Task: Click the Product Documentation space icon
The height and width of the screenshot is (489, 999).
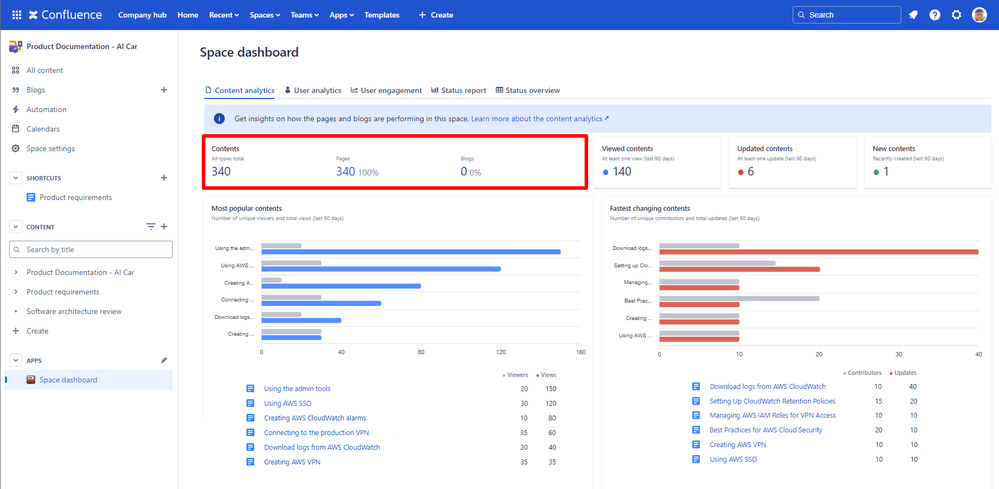Action: coord(15,46)
